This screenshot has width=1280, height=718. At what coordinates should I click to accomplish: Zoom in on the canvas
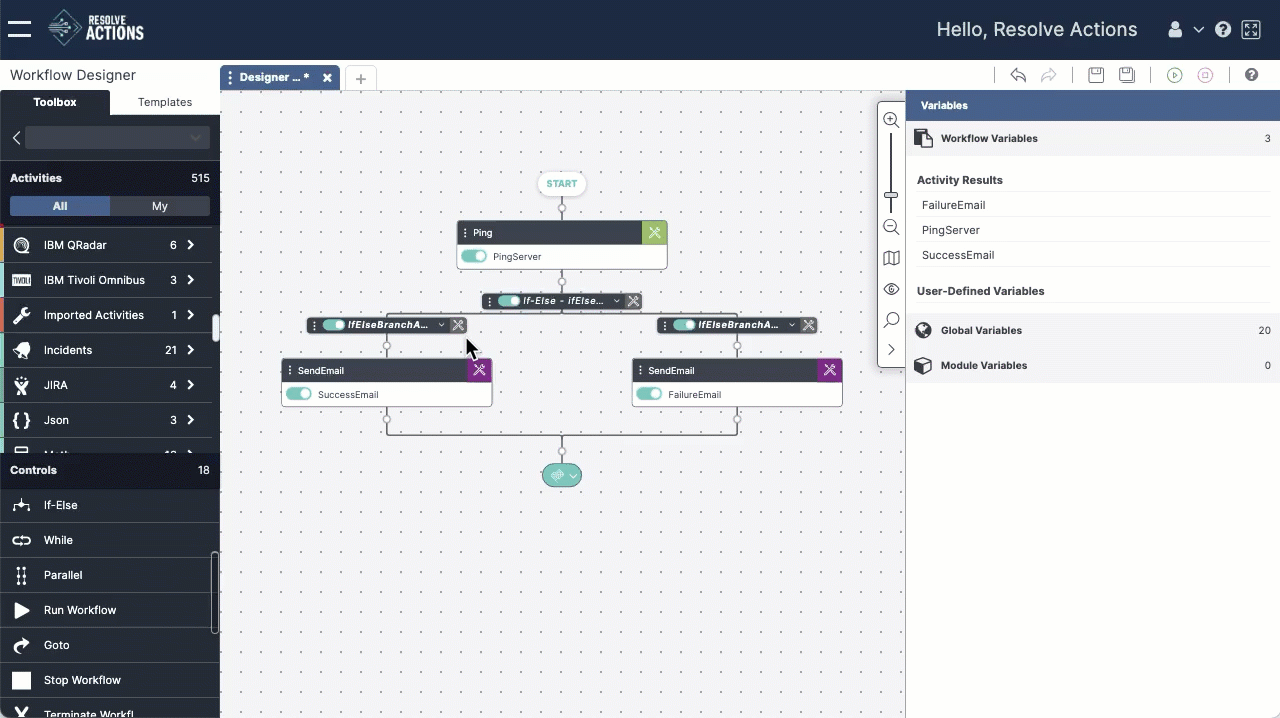(x=891, y=120)
